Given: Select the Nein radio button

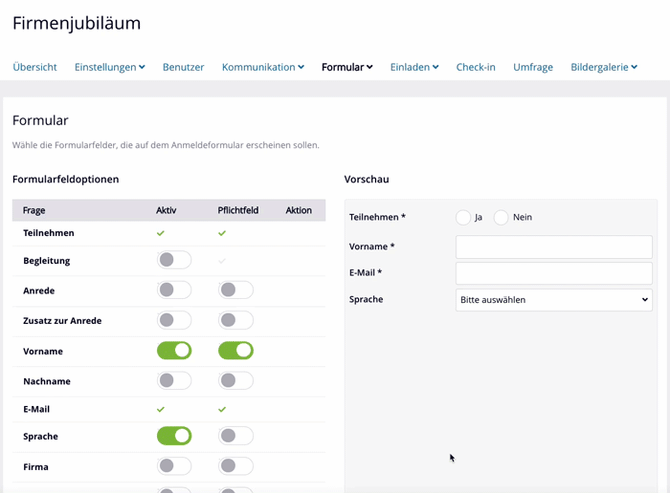Looking at the screenshot, I should tap(501, 217).
